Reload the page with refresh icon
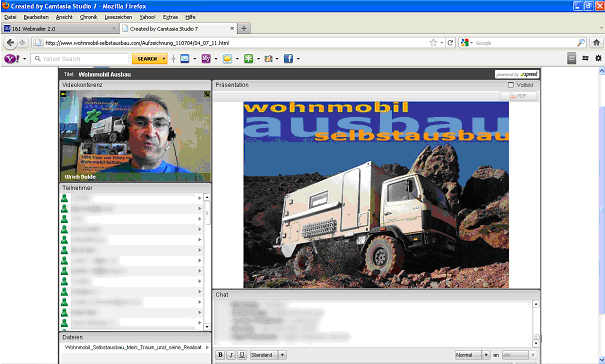 click(x=450, y=42)
